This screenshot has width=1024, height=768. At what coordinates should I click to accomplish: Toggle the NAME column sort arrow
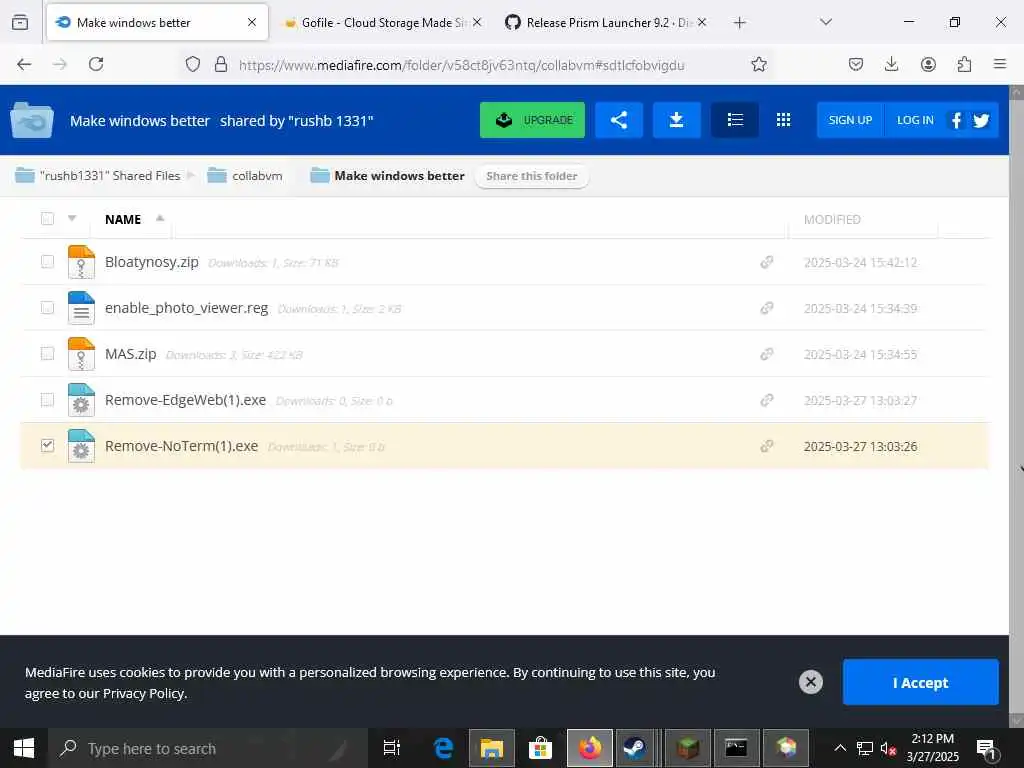coord(160,218)
